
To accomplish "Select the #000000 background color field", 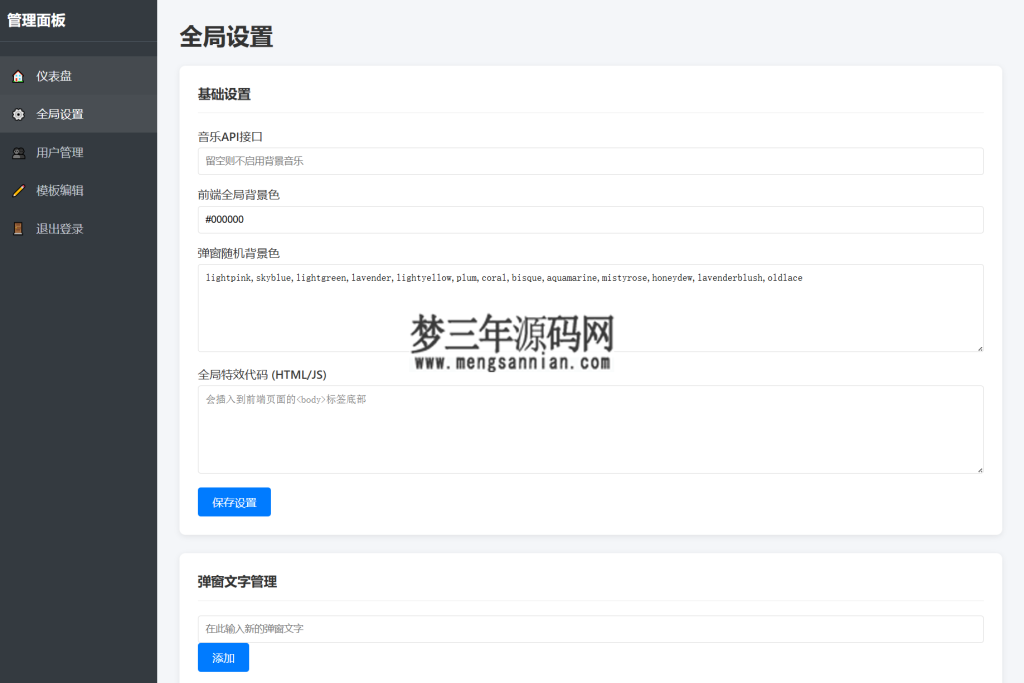I will click(x=590, y=220).
